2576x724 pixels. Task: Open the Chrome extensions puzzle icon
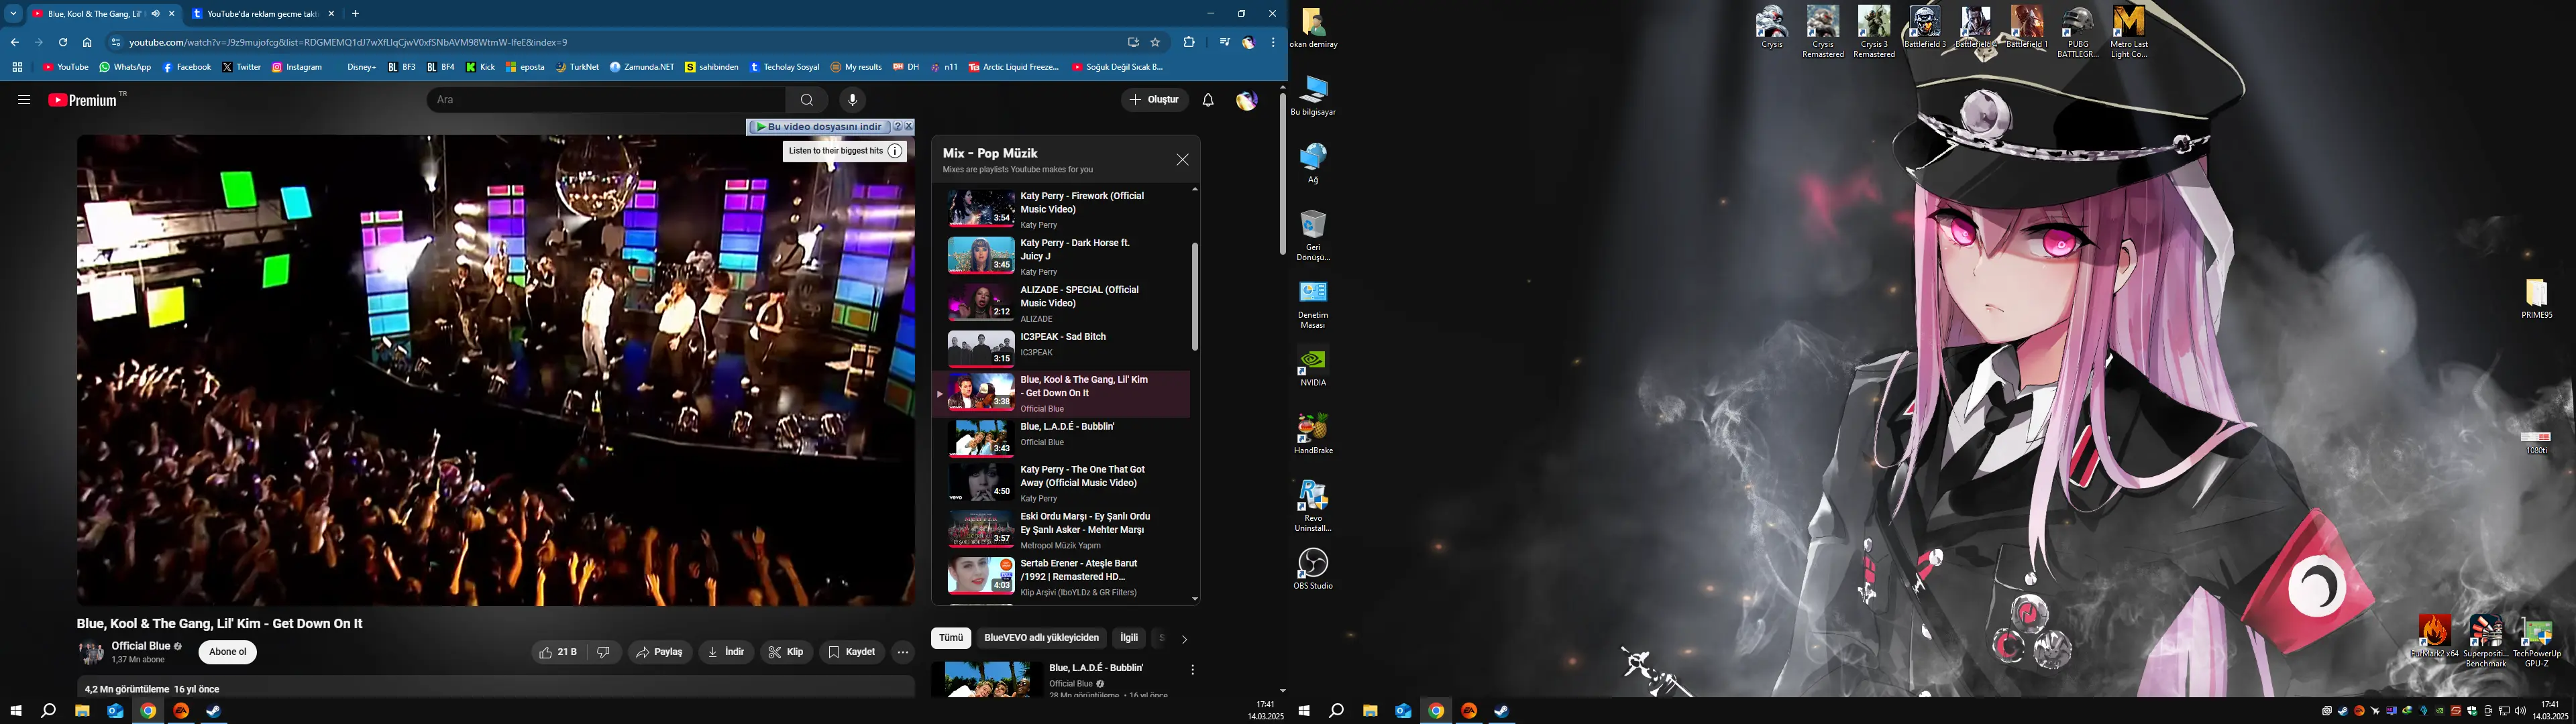pyautogui.click(x=1189, y=42)
